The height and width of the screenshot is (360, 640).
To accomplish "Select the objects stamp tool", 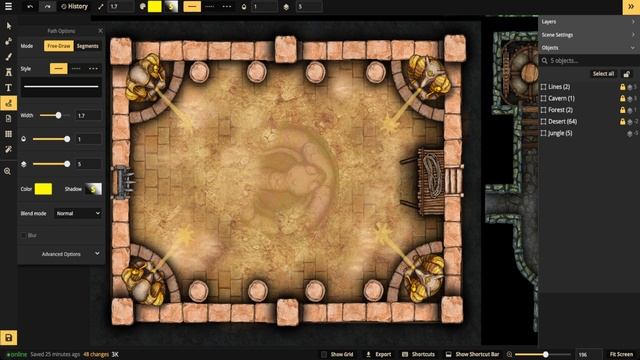I will click(9, 41).
